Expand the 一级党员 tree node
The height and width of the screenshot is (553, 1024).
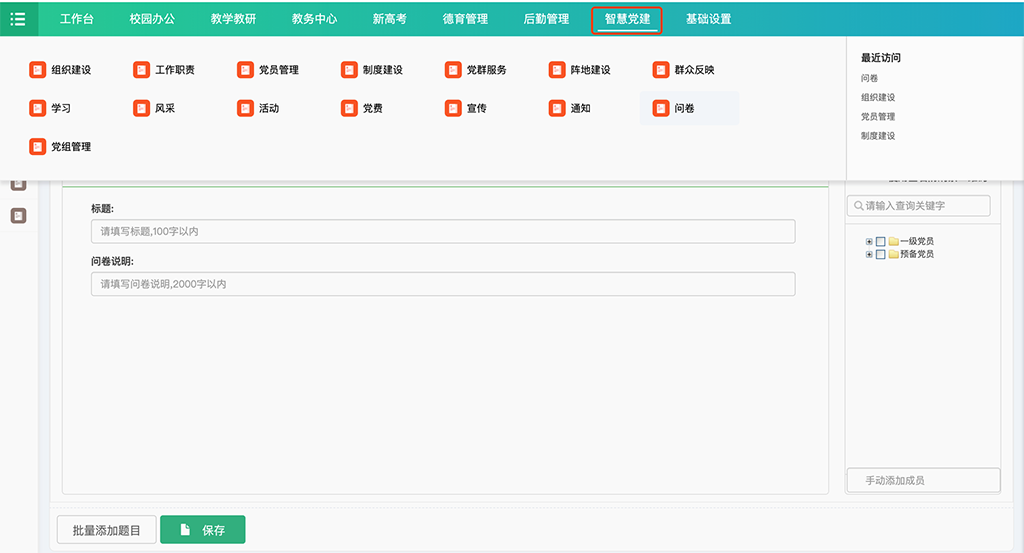point(870,242)
